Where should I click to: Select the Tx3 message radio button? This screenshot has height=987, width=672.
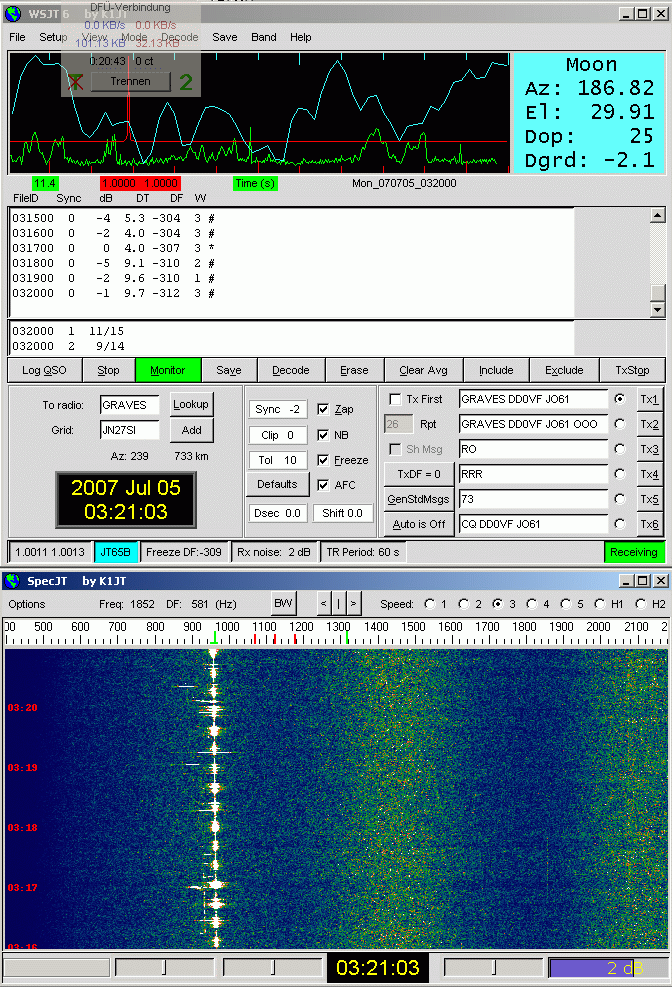[x=620, y=449]
